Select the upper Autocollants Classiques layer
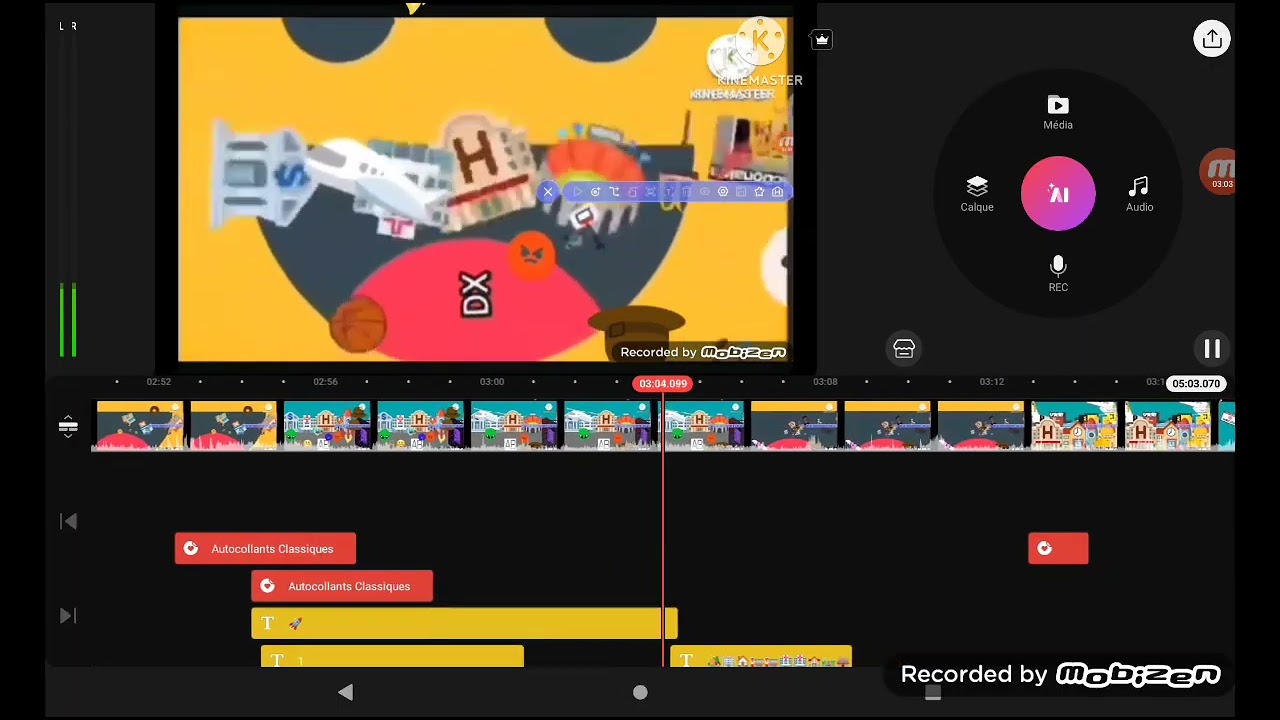The image size is (1280, 720). click(265, 548)
